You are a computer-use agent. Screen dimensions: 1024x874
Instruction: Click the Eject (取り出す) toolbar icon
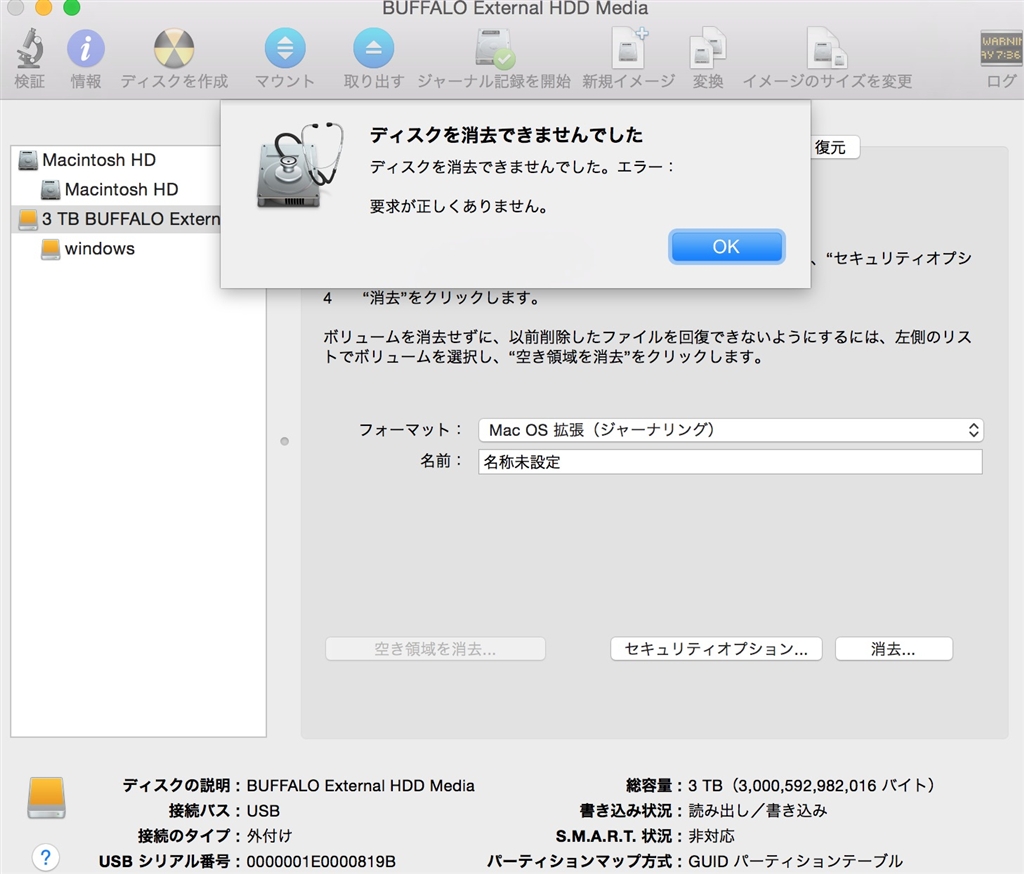(x=373, y=50)
